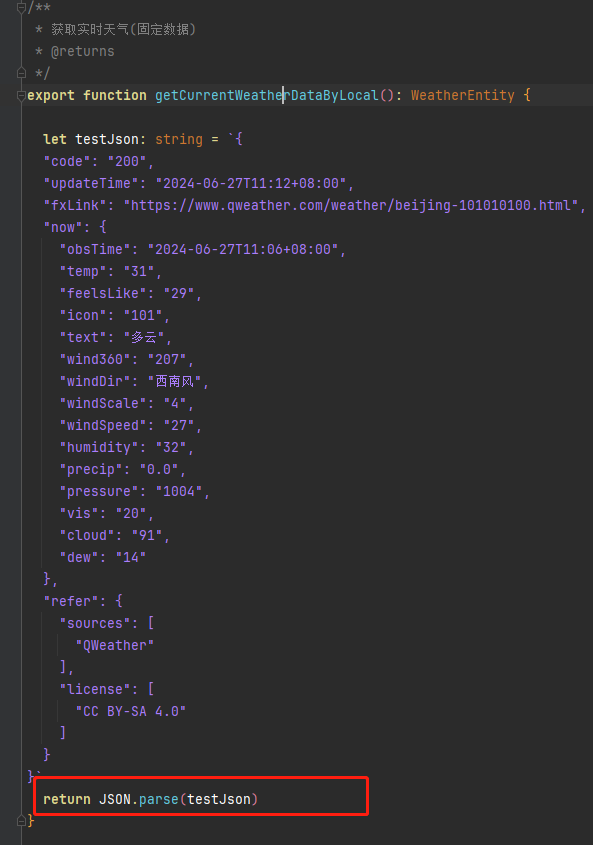Viewport: 593px width, 845px height.
Task: Click the testJson variable declaration
Action: [107, 139]
